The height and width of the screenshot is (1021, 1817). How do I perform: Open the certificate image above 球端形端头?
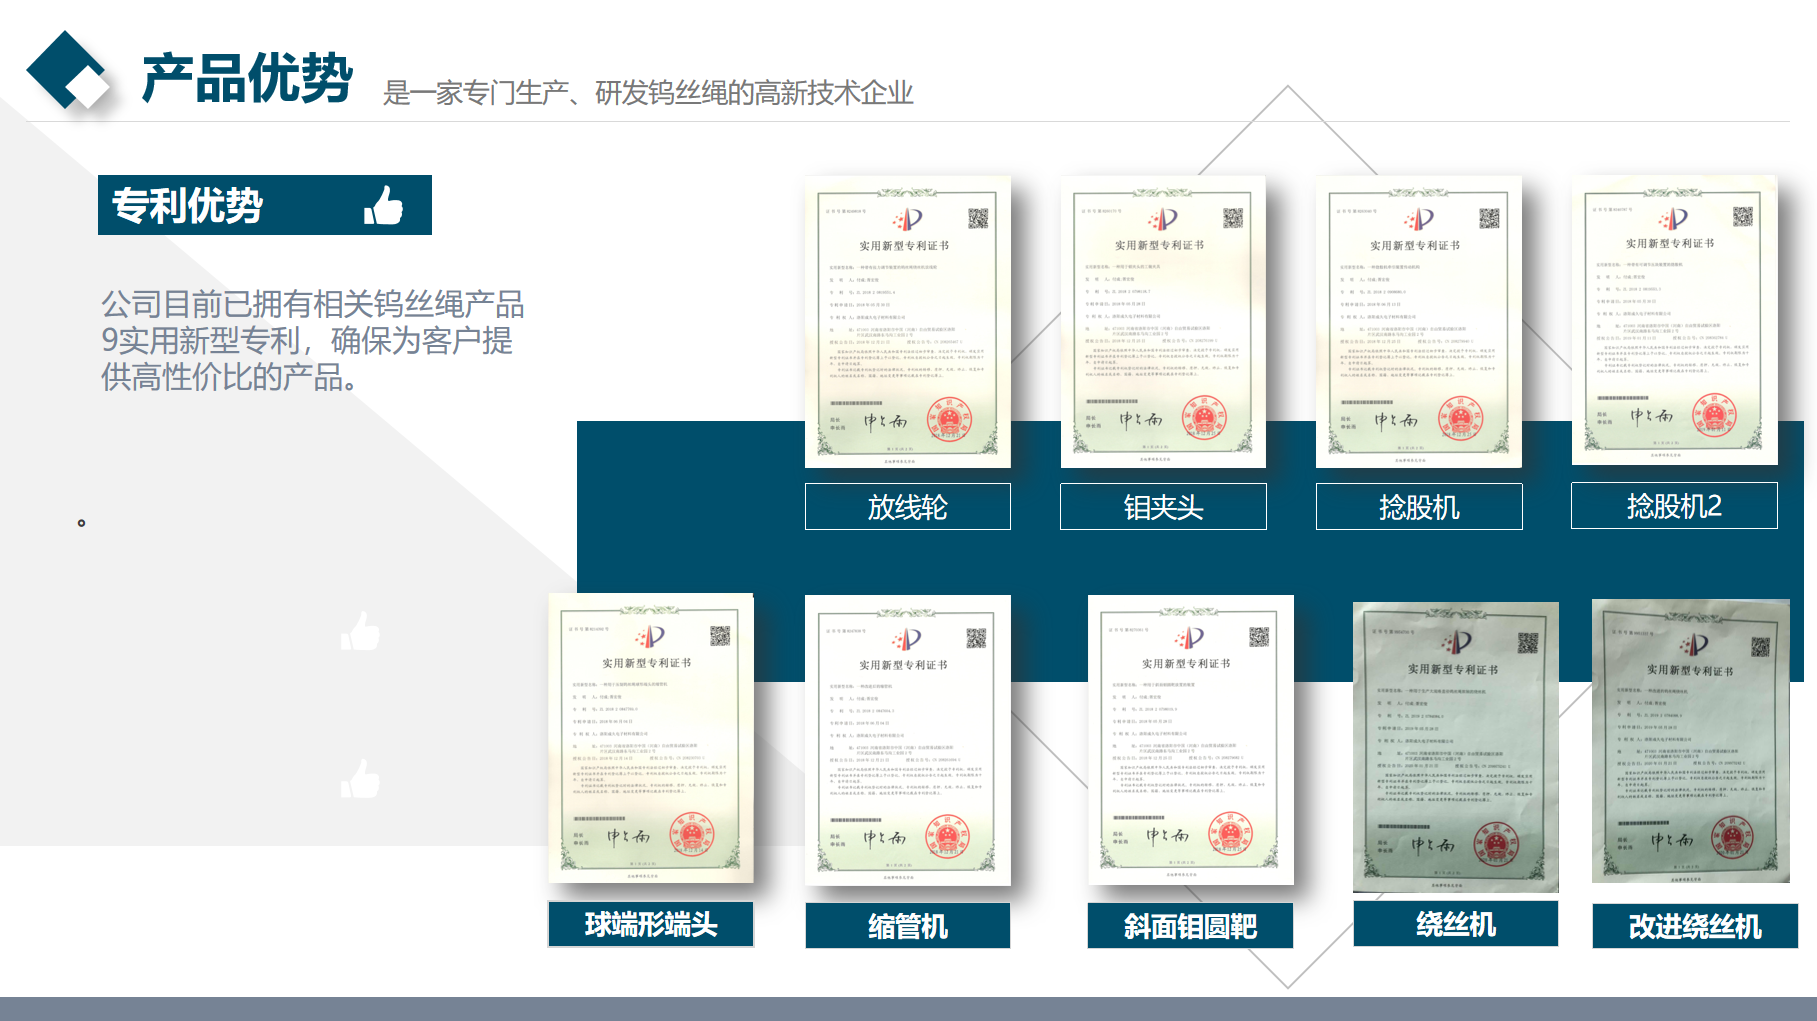click(x=651, y=738)
